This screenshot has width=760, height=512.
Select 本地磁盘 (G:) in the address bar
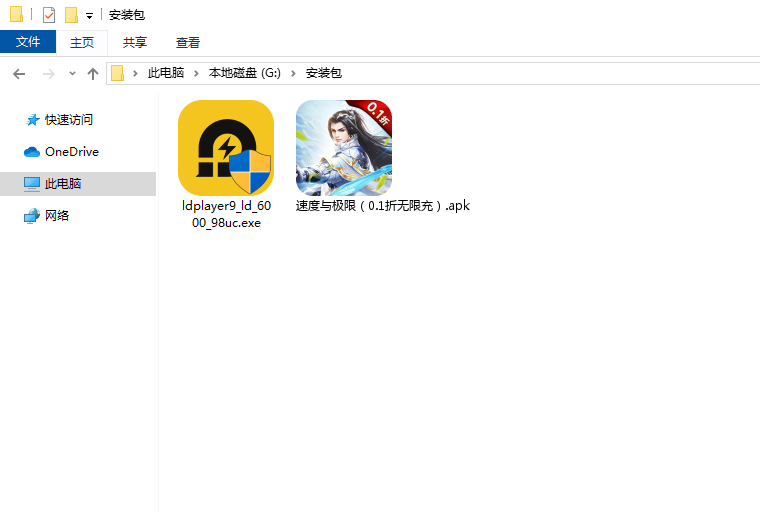(x=245, y=73)
